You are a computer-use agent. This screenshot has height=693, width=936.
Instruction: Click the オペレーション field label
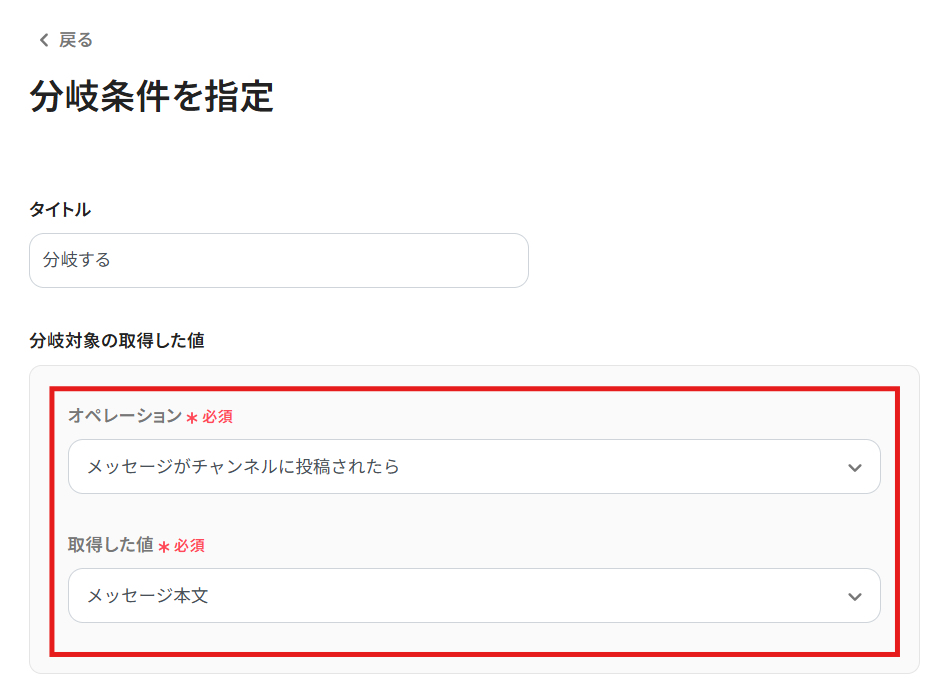click(124, 416)
